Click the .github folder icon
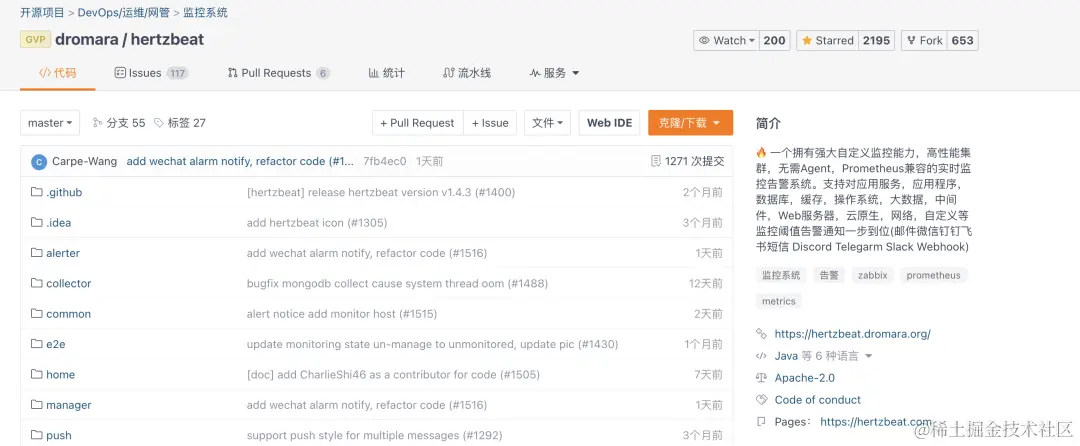This screenshot has width=1080, height=446. pos(37,192)
